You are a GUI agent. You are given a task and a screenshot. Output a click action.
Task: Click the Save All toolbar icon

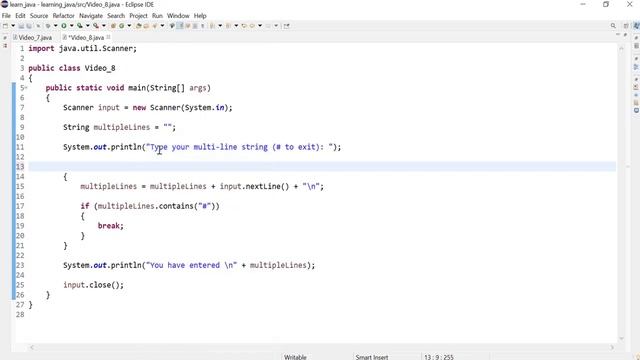pyautogui.click(x=29, y=26)
